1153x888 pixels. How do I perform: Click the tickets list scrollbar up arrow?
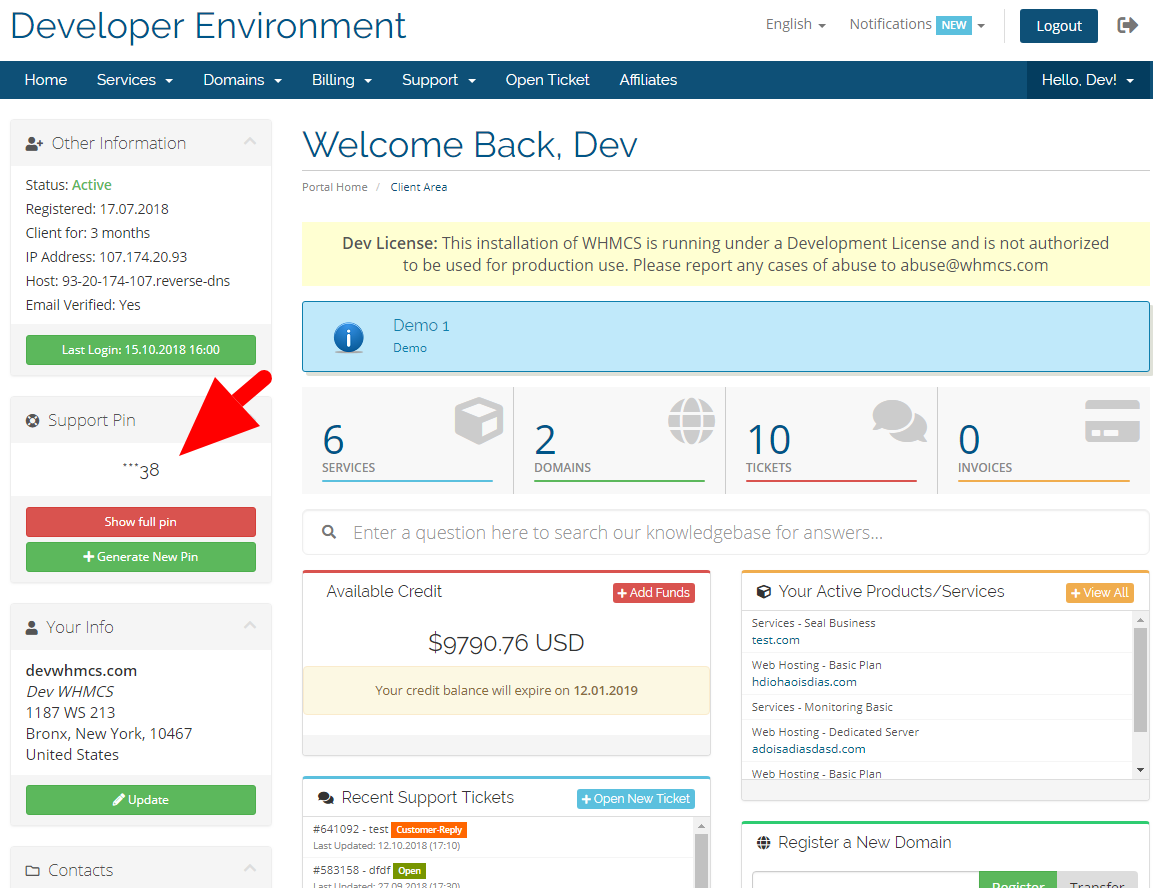point(702,826)
